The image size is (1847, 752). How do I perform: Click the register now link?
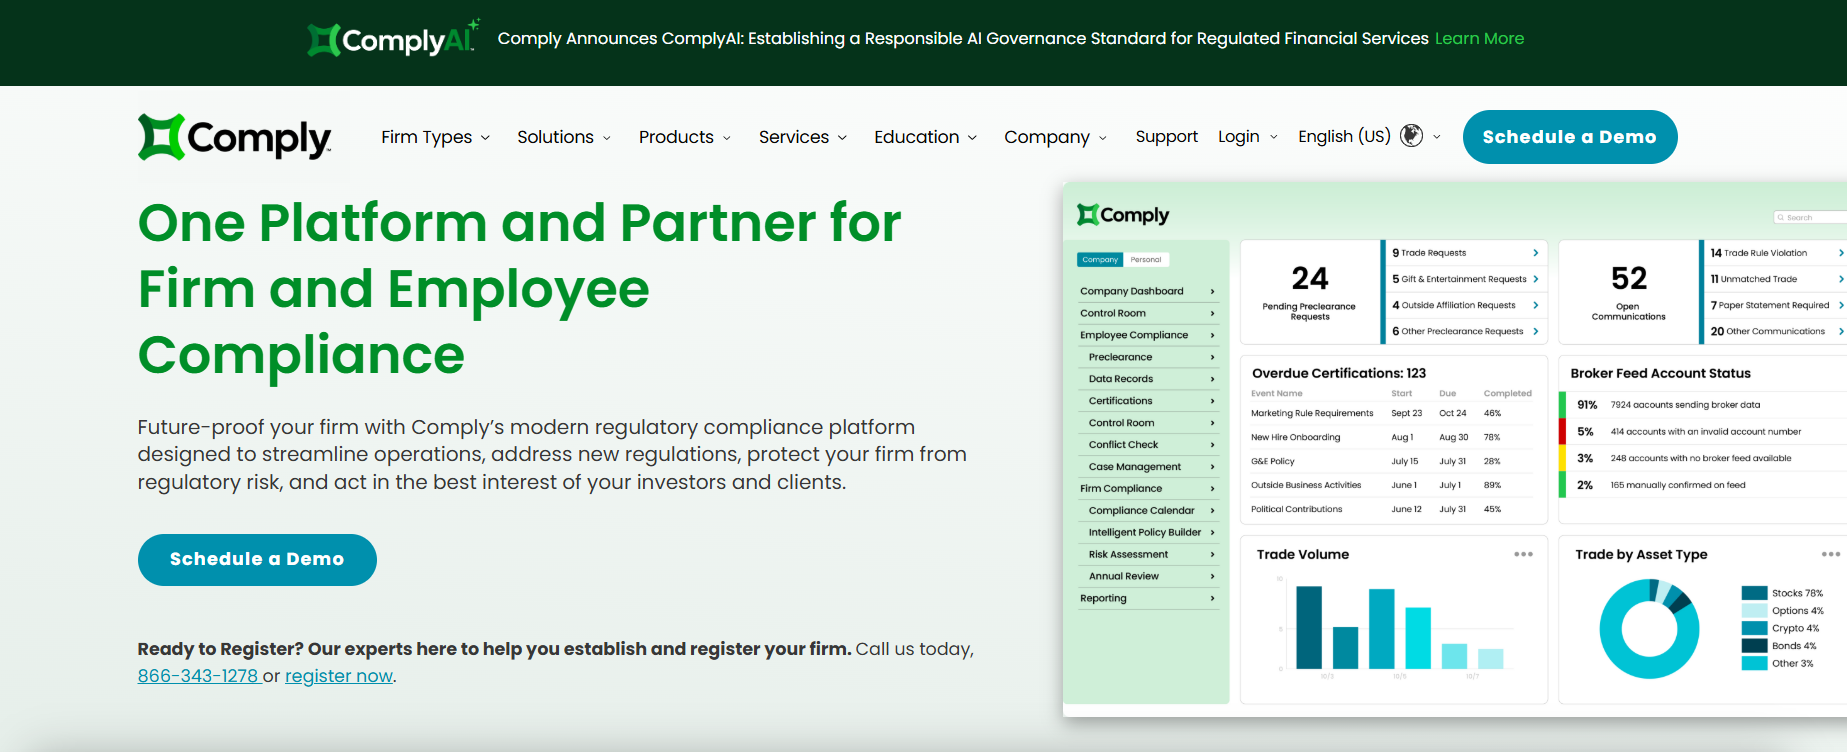coord(339,676)
